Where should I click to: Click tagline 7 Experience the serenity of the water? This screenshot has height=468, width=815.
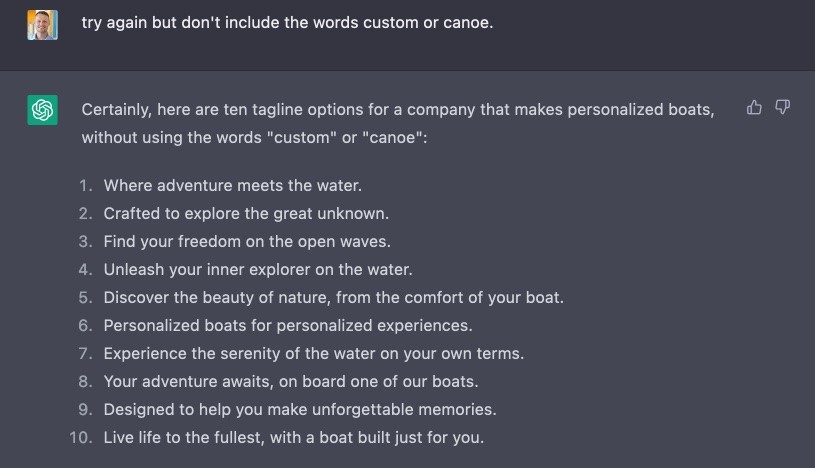pyautogui.click(x=313, y=354)
